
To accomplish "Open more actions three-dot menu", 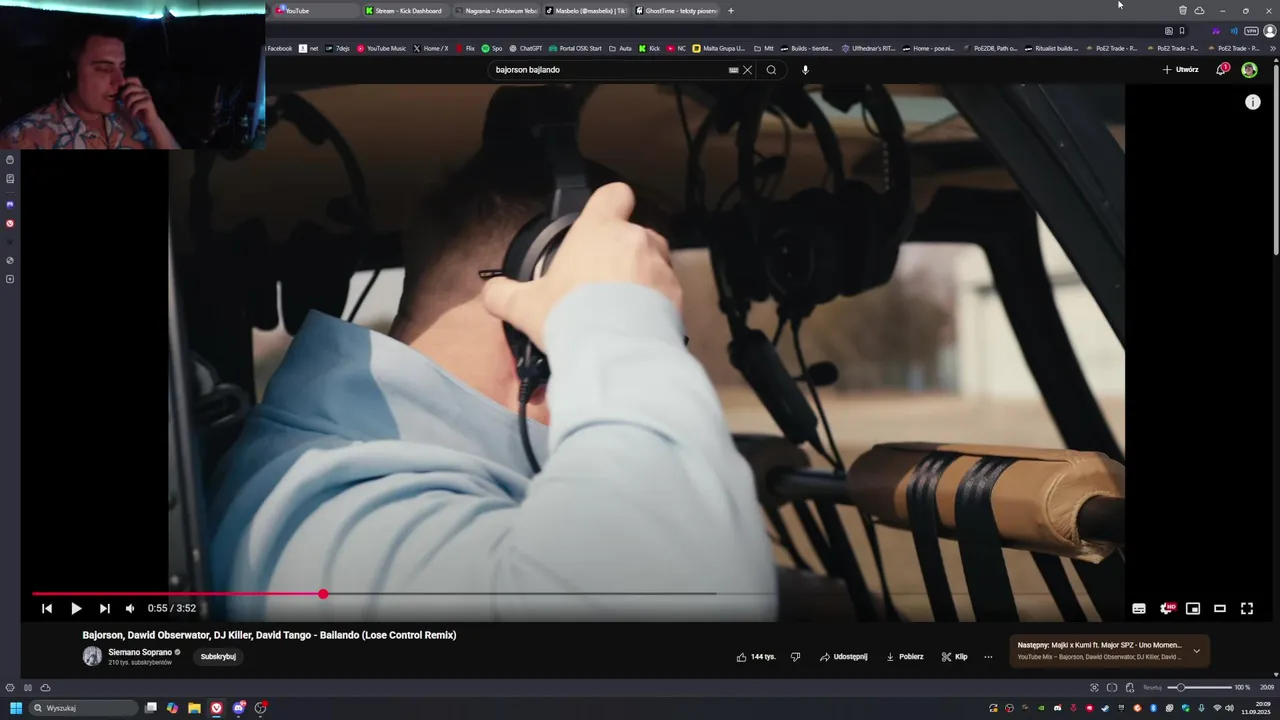I will pyautogui.click(x=988, y=657).
